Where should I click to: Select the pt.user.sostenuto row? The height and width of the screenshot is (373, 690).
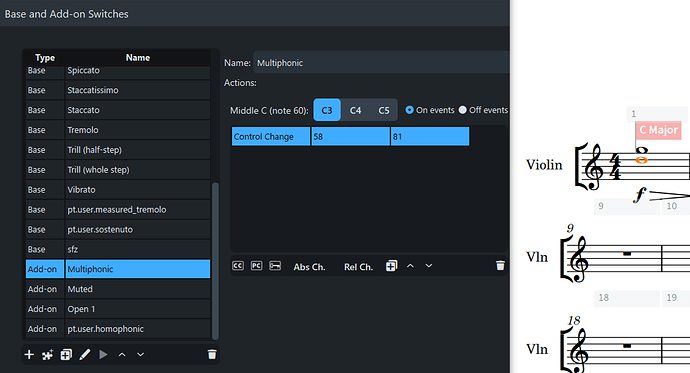pyautogui.click(x=118, y=230)
